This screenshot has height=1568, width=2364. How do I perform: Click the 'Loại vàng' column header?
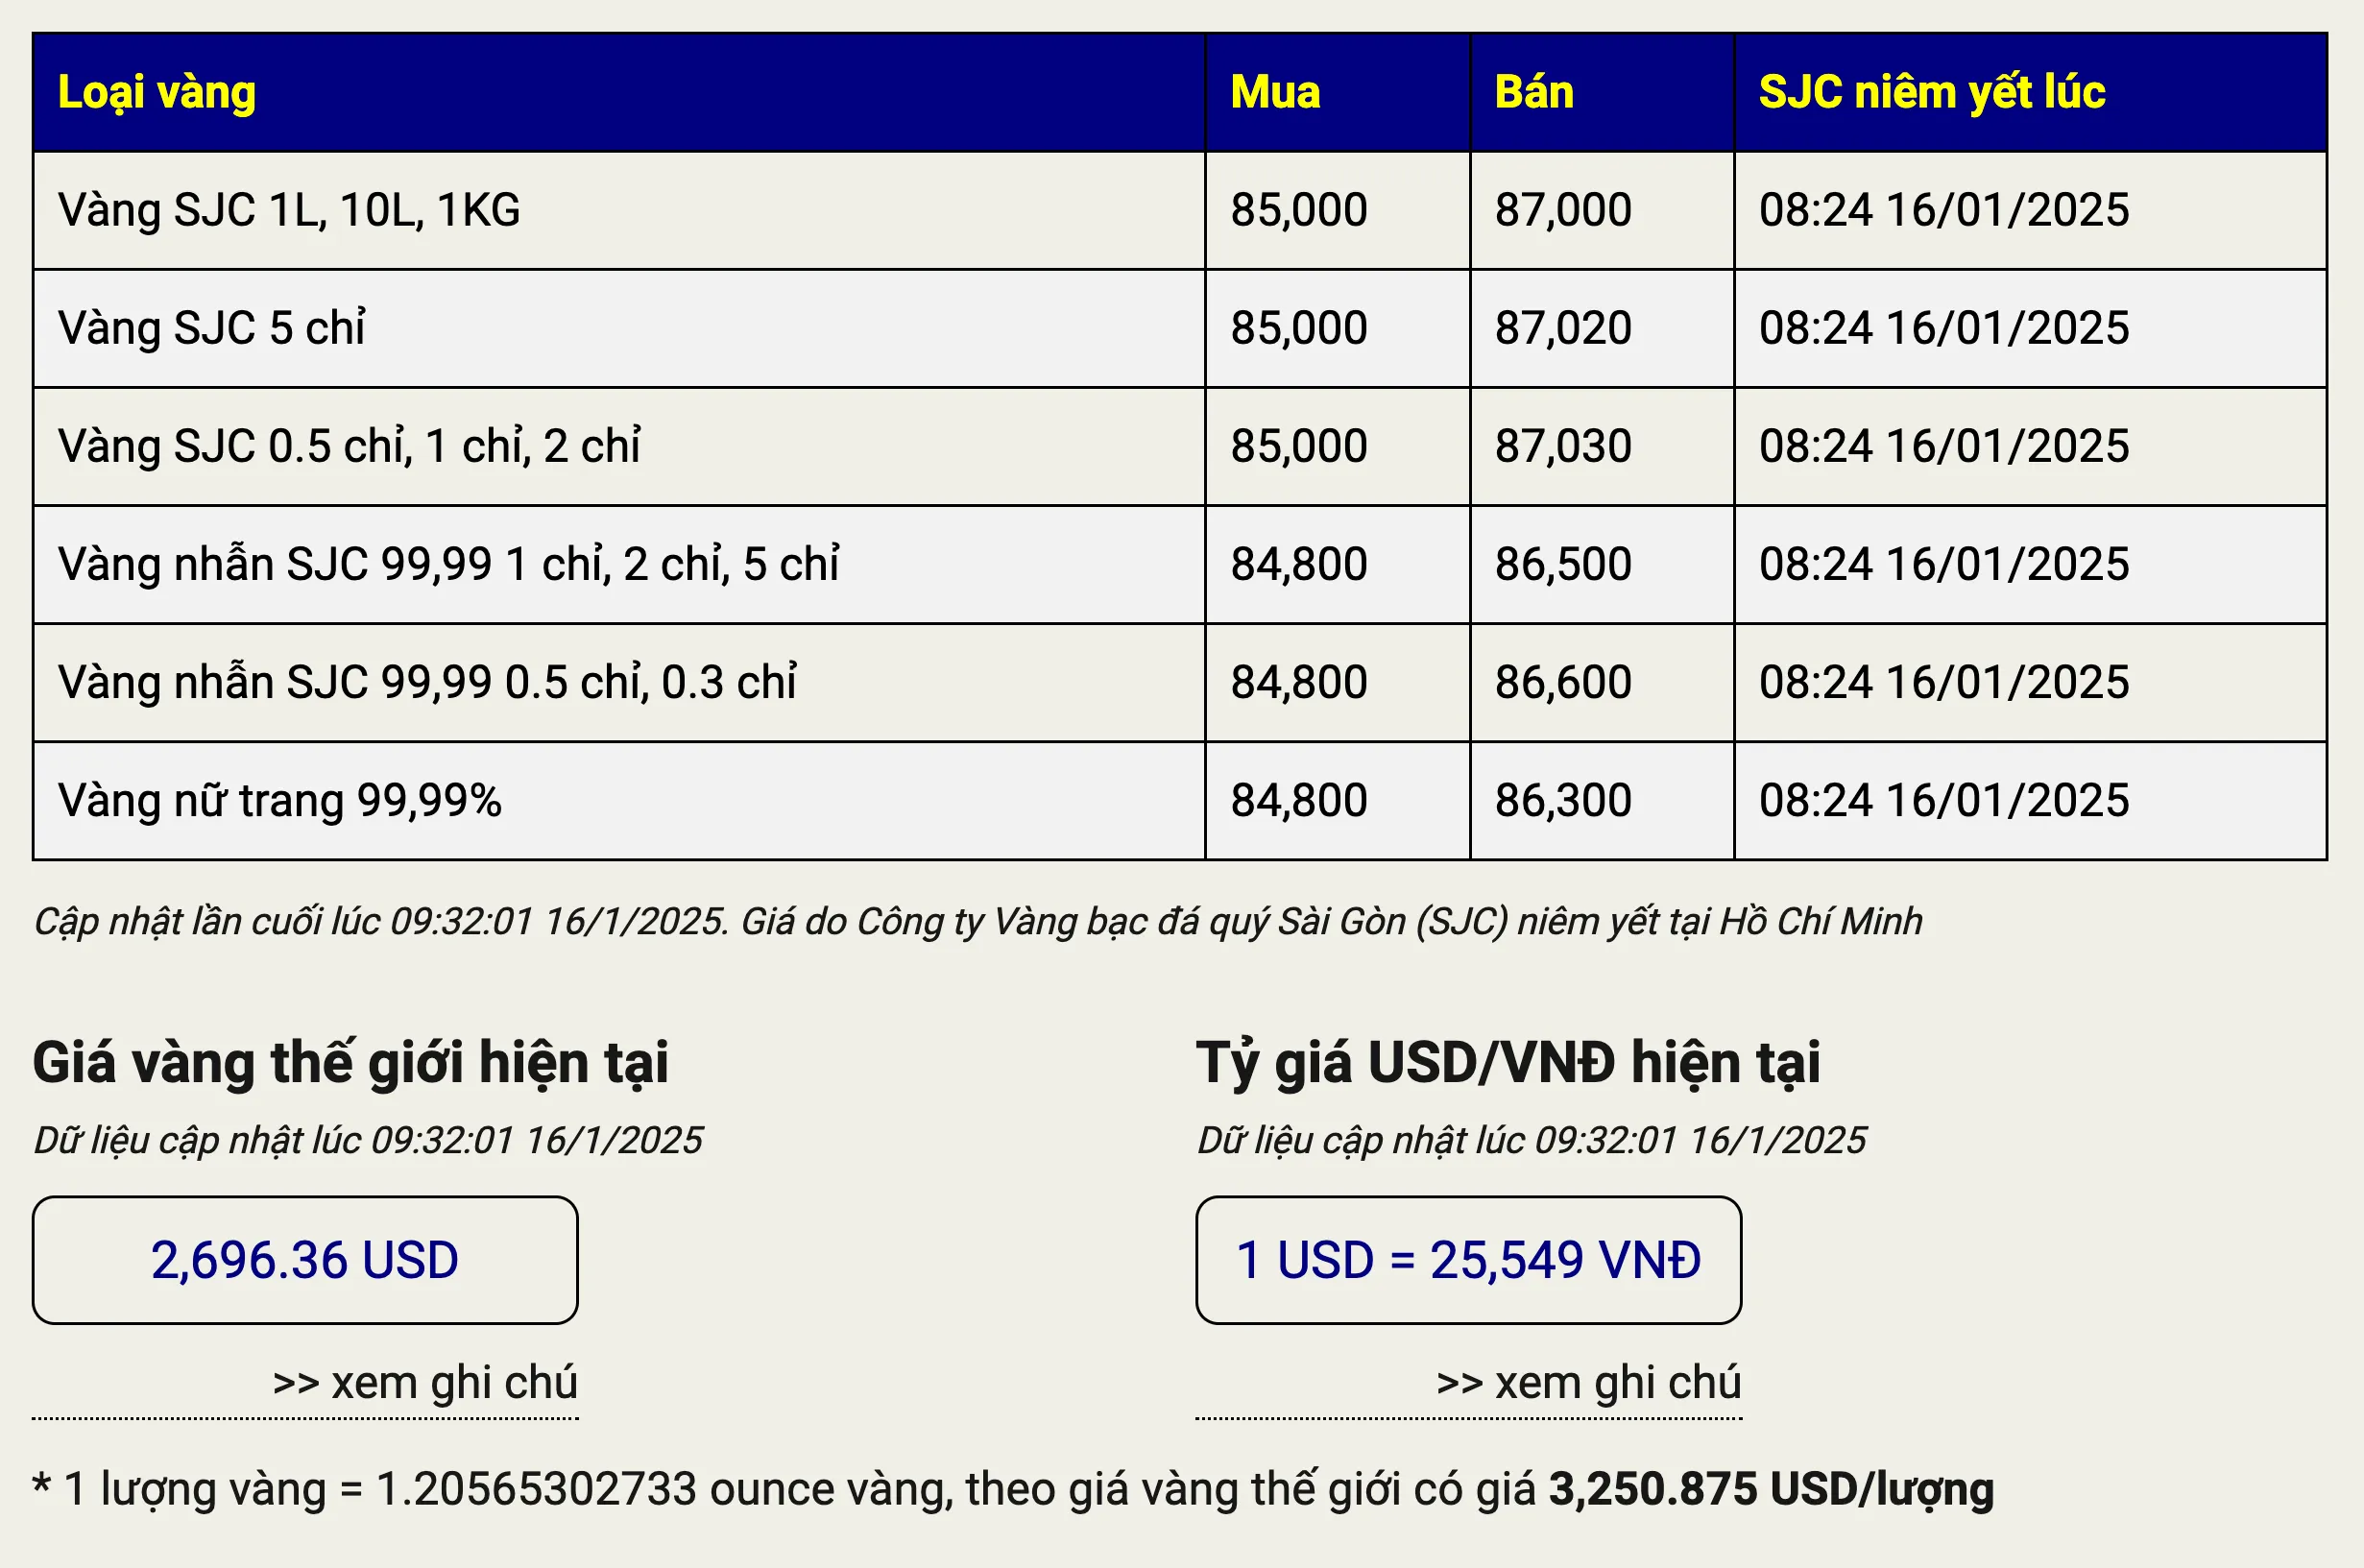[x=157, y=92]
